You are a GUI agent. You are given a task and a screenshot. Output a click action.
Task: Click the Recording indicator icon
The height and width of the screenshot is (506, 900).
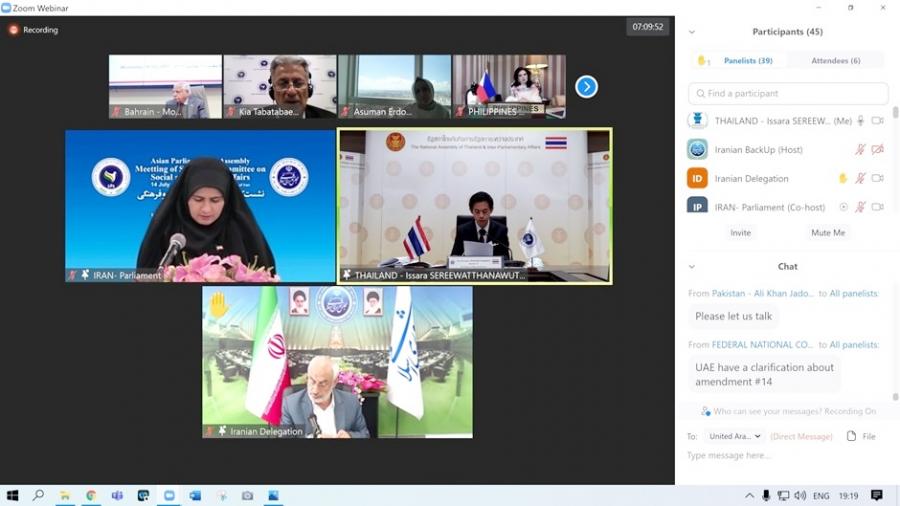pyautogui.click(x=14, y=30)
